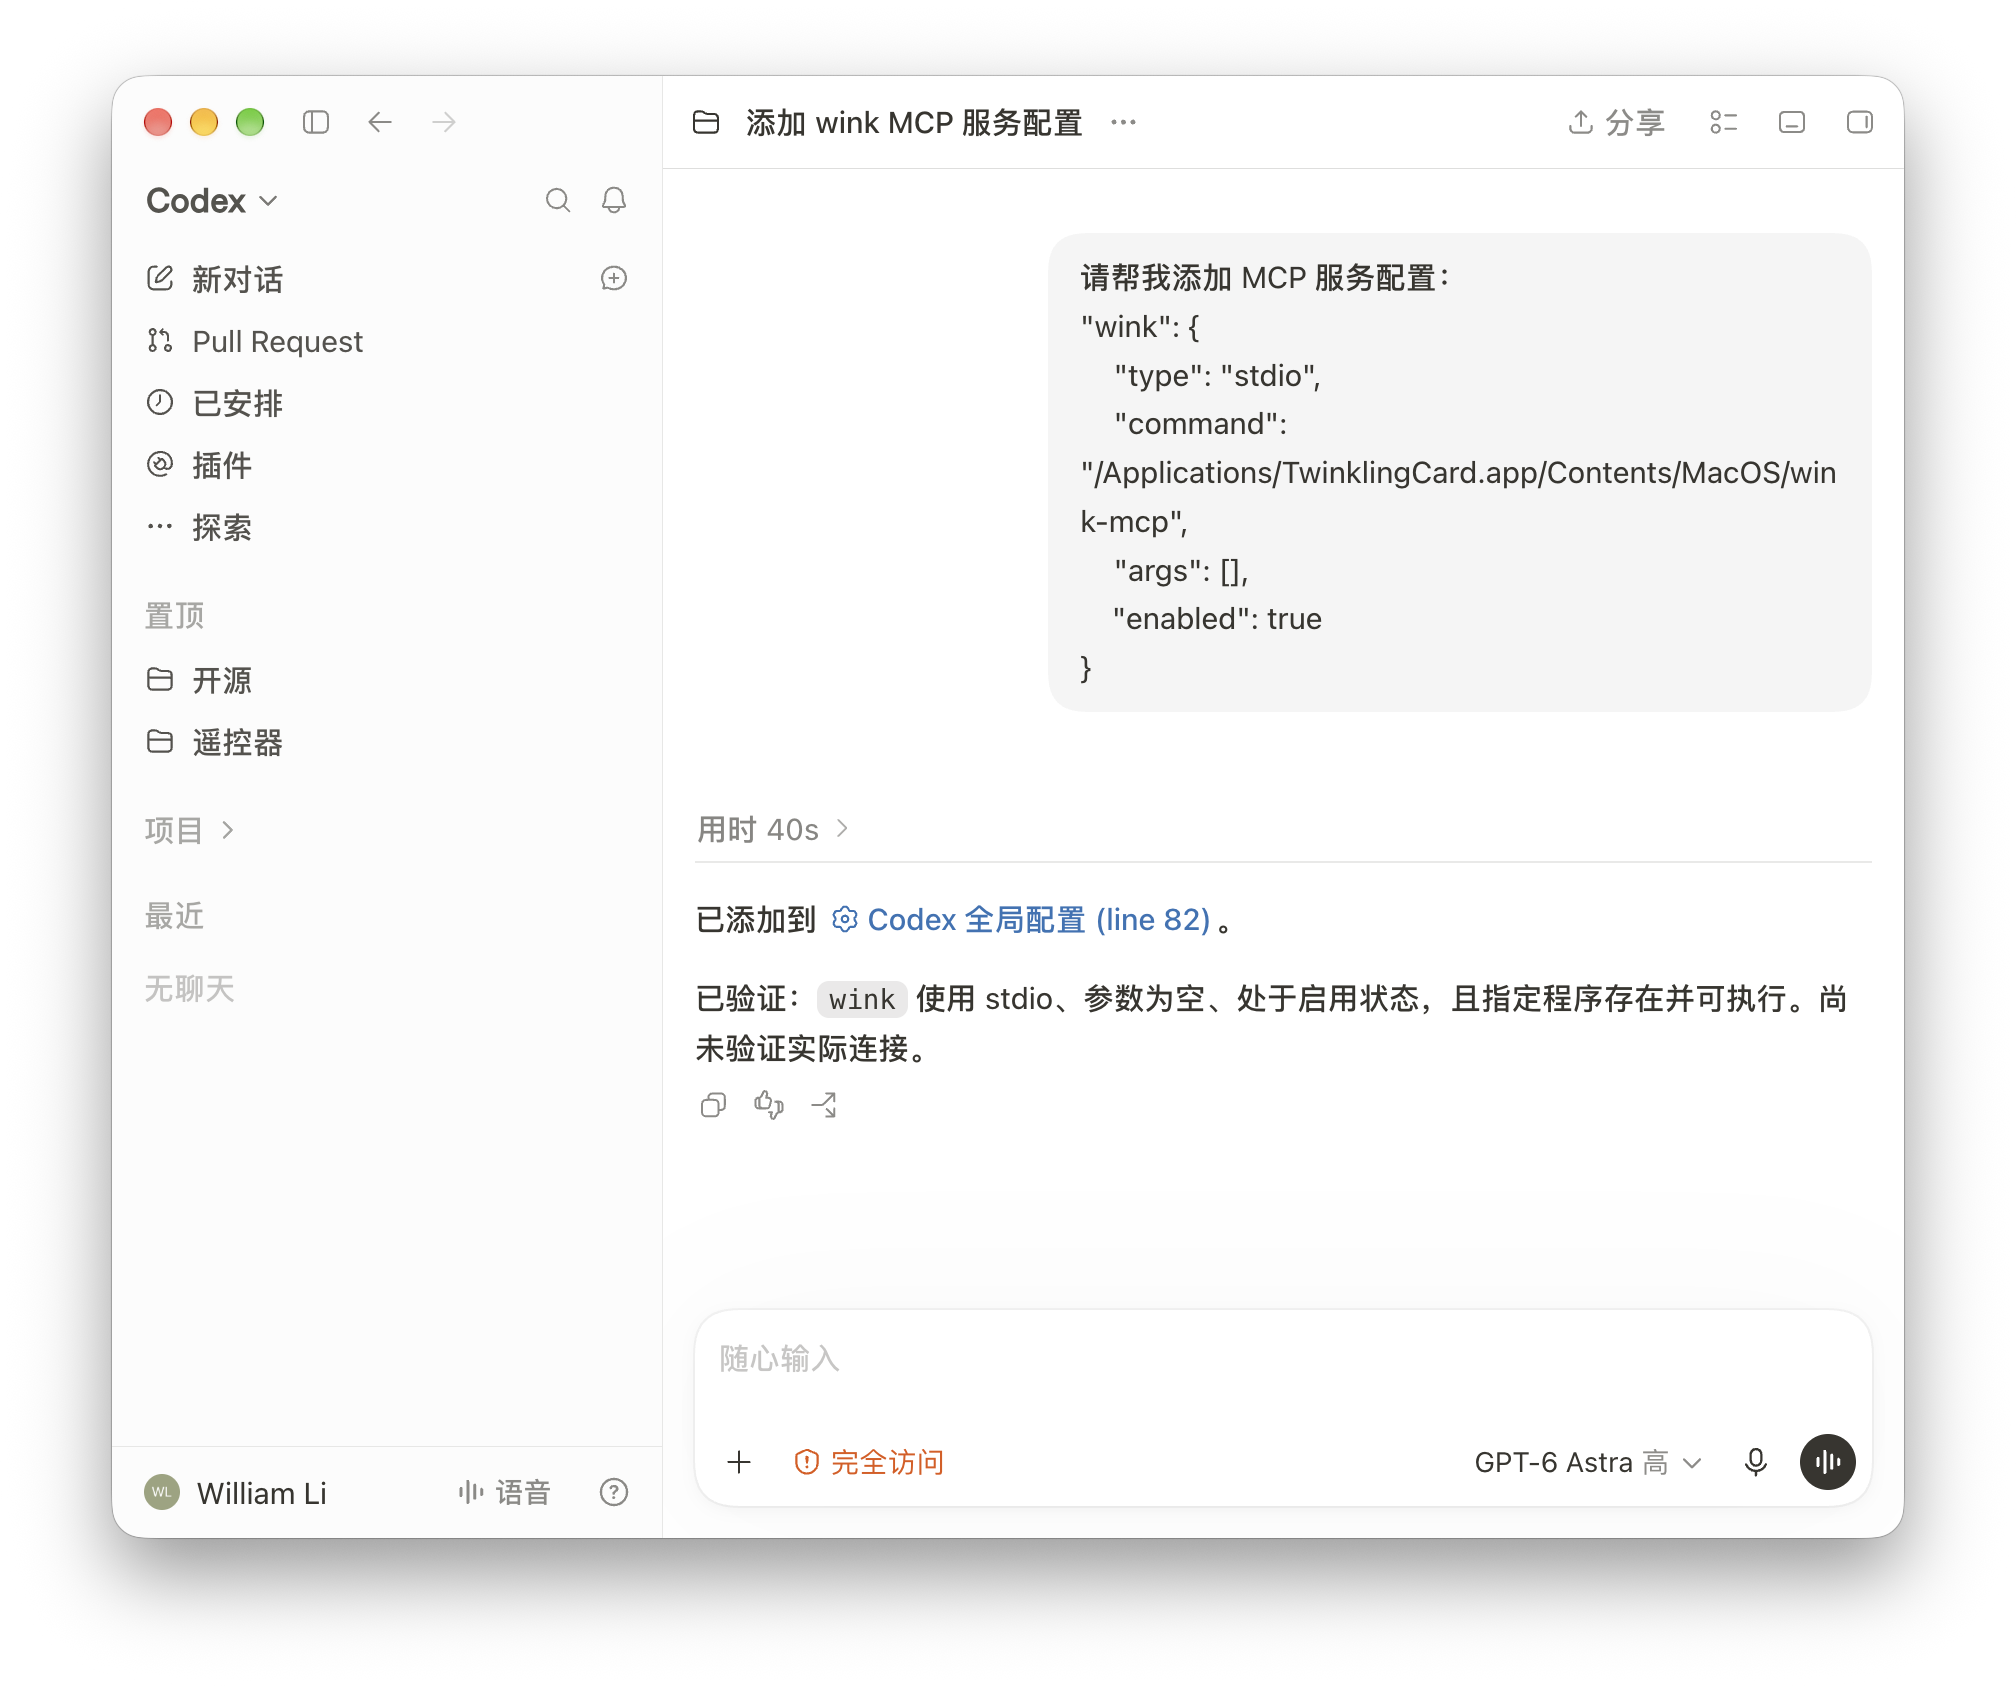This screenshot has width=2016, height=1686.
Task: Click the dark voice waveform button
Action: coord(1827,1462)
